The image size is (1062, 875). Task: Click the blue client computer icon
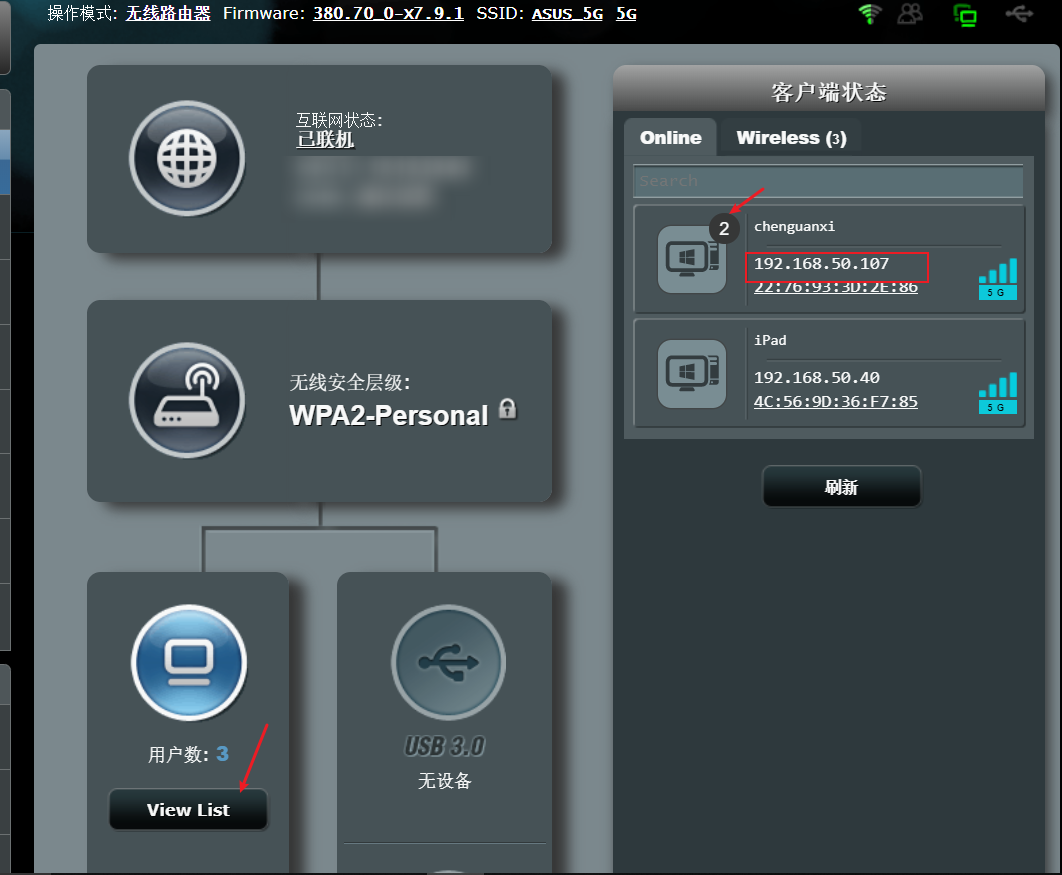(x=188, y=662)
